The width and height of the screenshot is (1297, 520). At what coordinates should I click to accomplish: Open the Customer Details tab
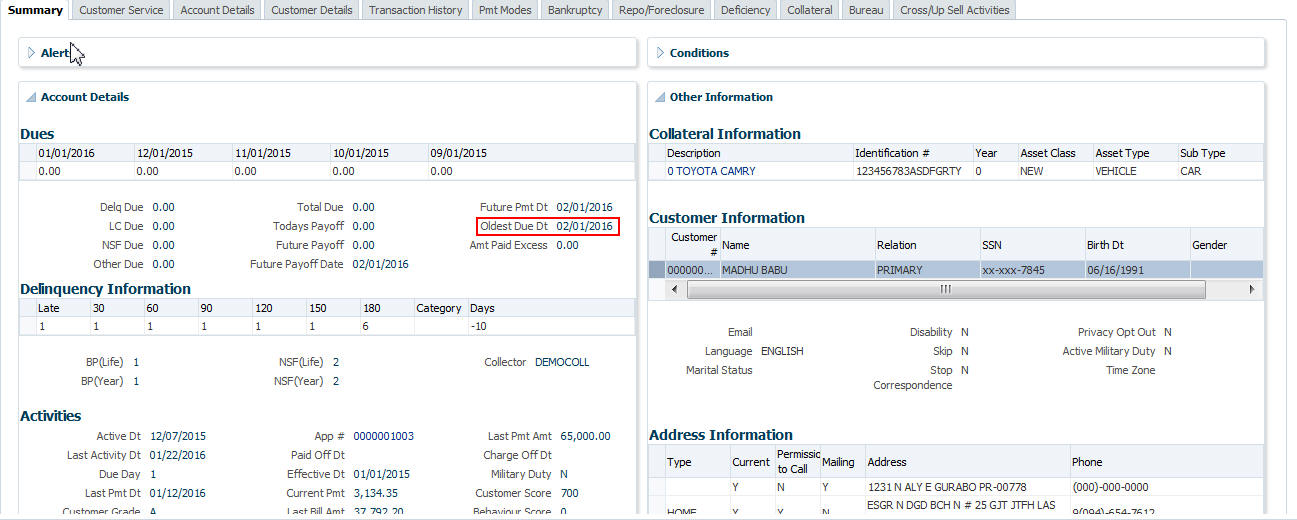pos(311,10)
